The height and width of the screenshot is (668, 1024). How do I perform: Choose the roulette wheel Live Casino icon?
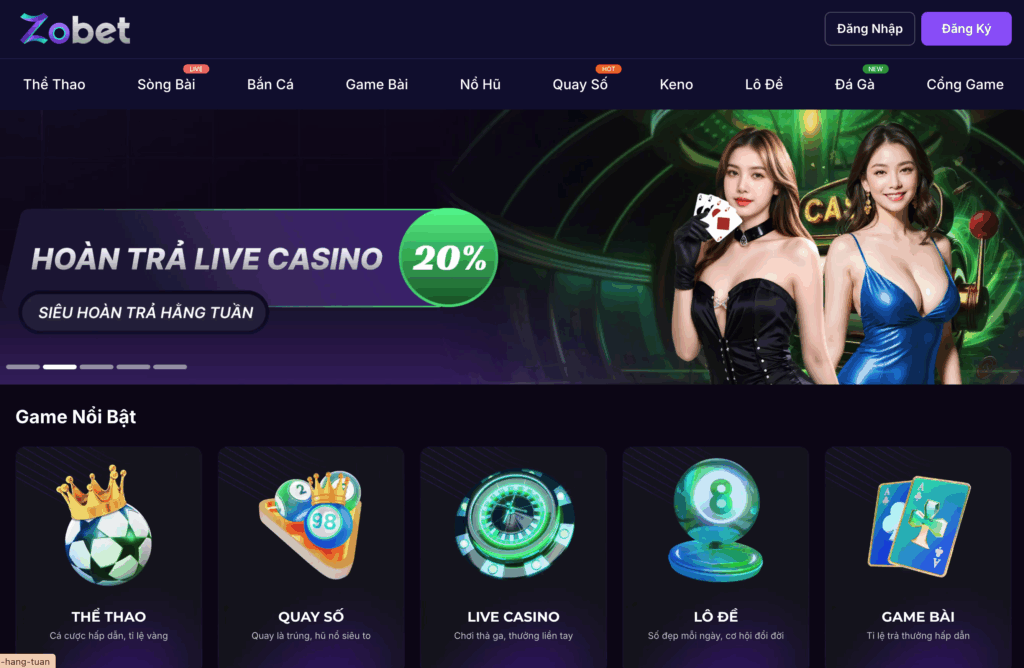[x=514, y=524]
